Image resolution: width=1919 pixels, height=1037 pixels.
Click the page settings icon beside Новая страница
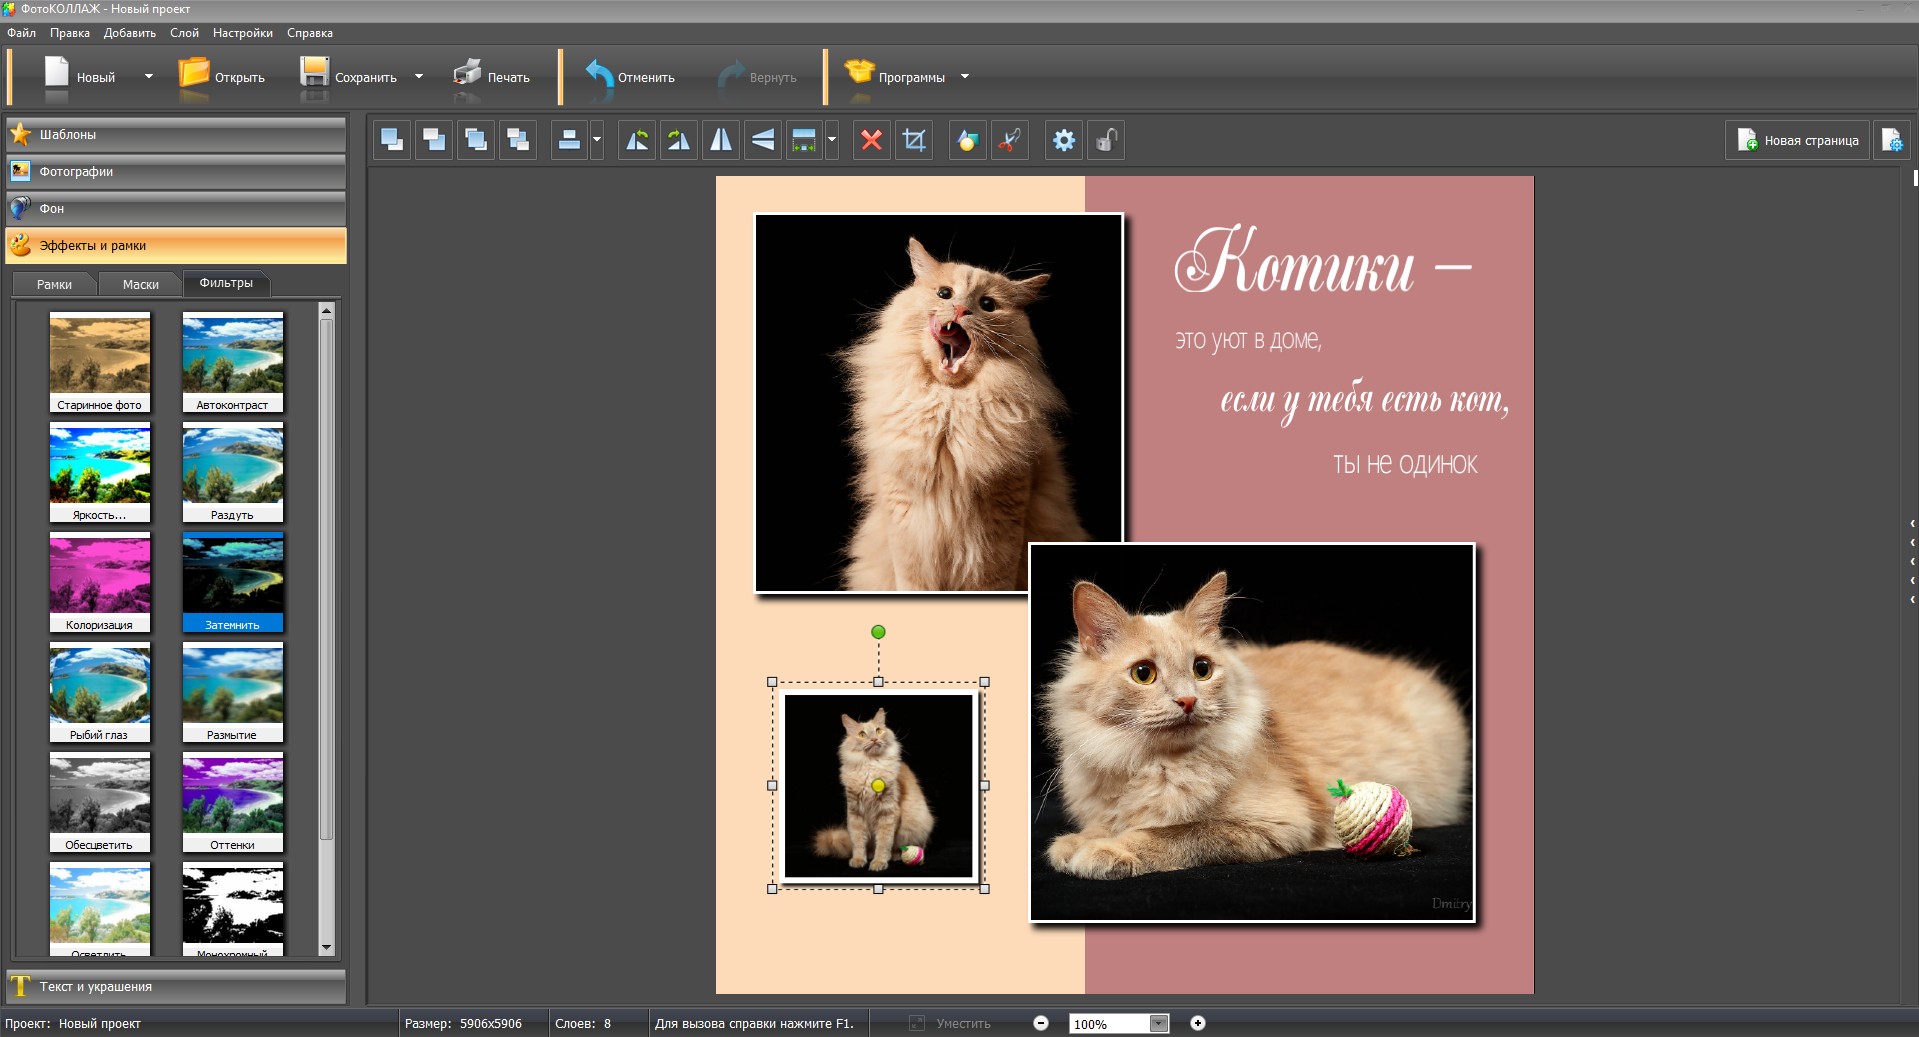[x=1891, y=140]
